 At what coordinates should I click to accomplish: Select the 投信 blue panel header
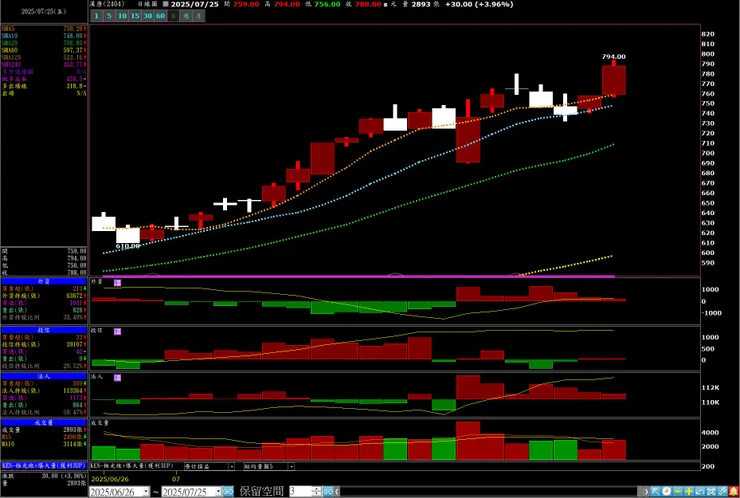tap(43, 330)
